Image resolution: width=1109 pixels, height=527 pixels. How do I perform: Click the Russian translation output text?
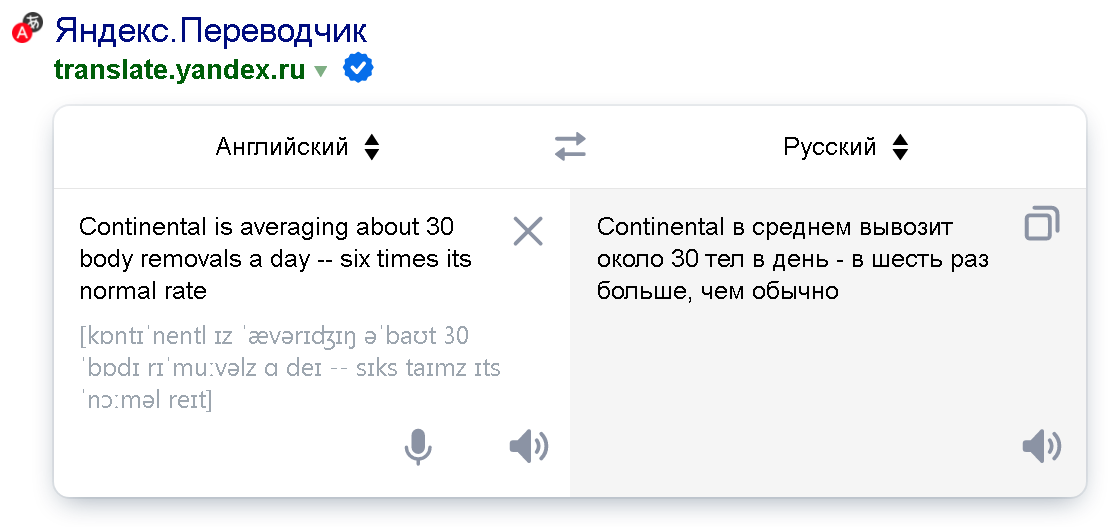click(790, 259)
